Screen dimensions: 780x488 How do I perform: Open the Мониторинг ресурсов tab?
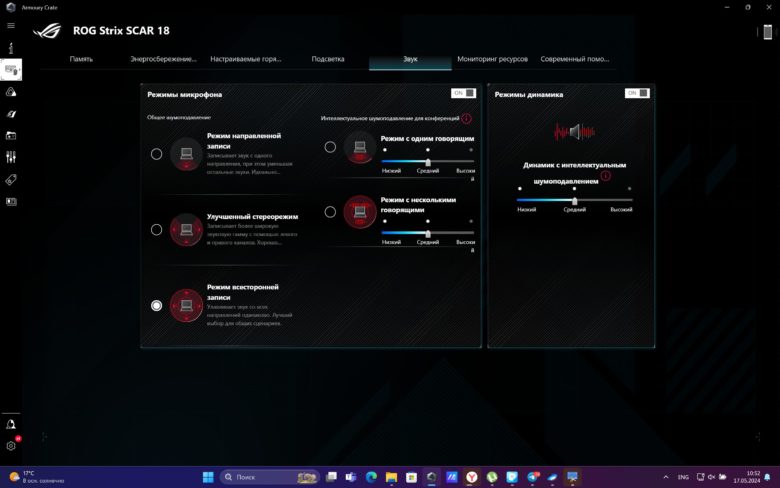[492, 59]
